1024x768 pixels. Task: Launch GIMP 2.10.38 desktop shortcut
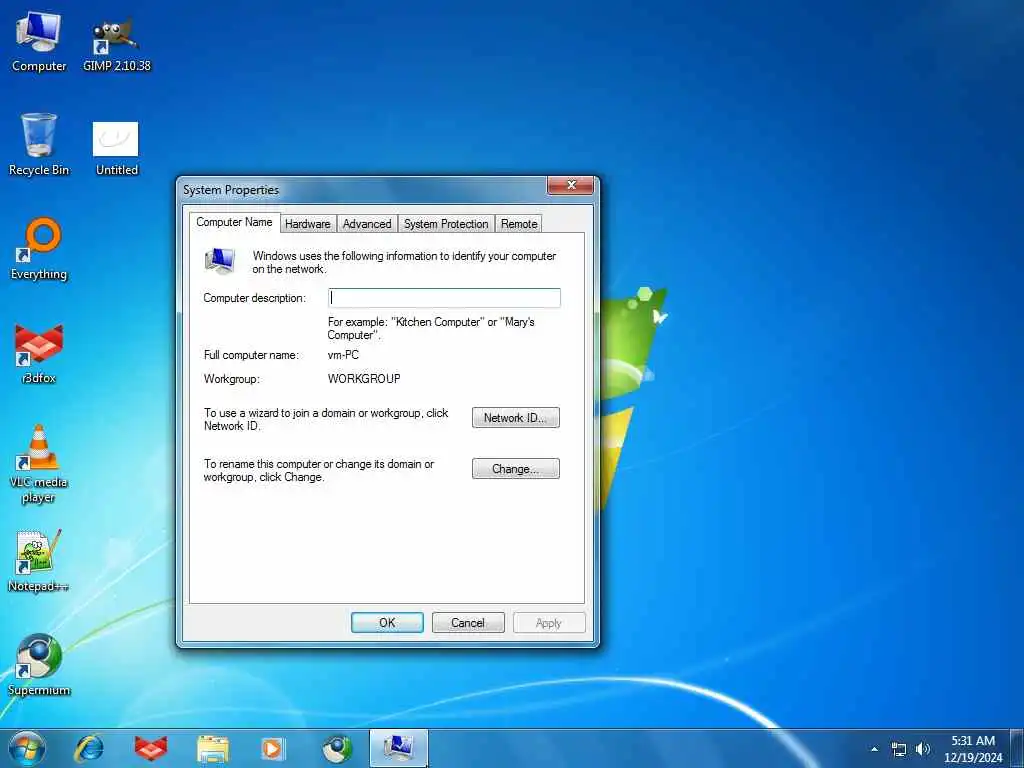point(116,43)
